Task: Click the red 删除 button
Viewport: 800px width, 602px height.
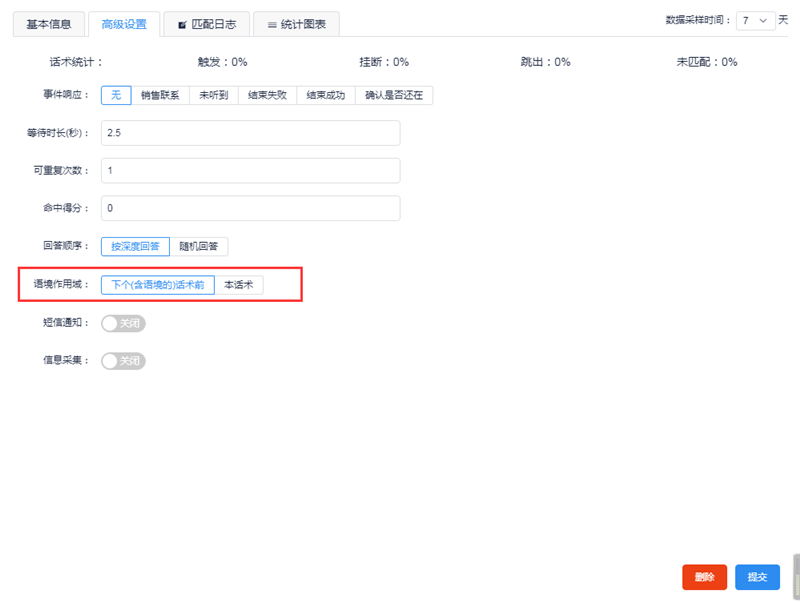Action: coord(704,577)
